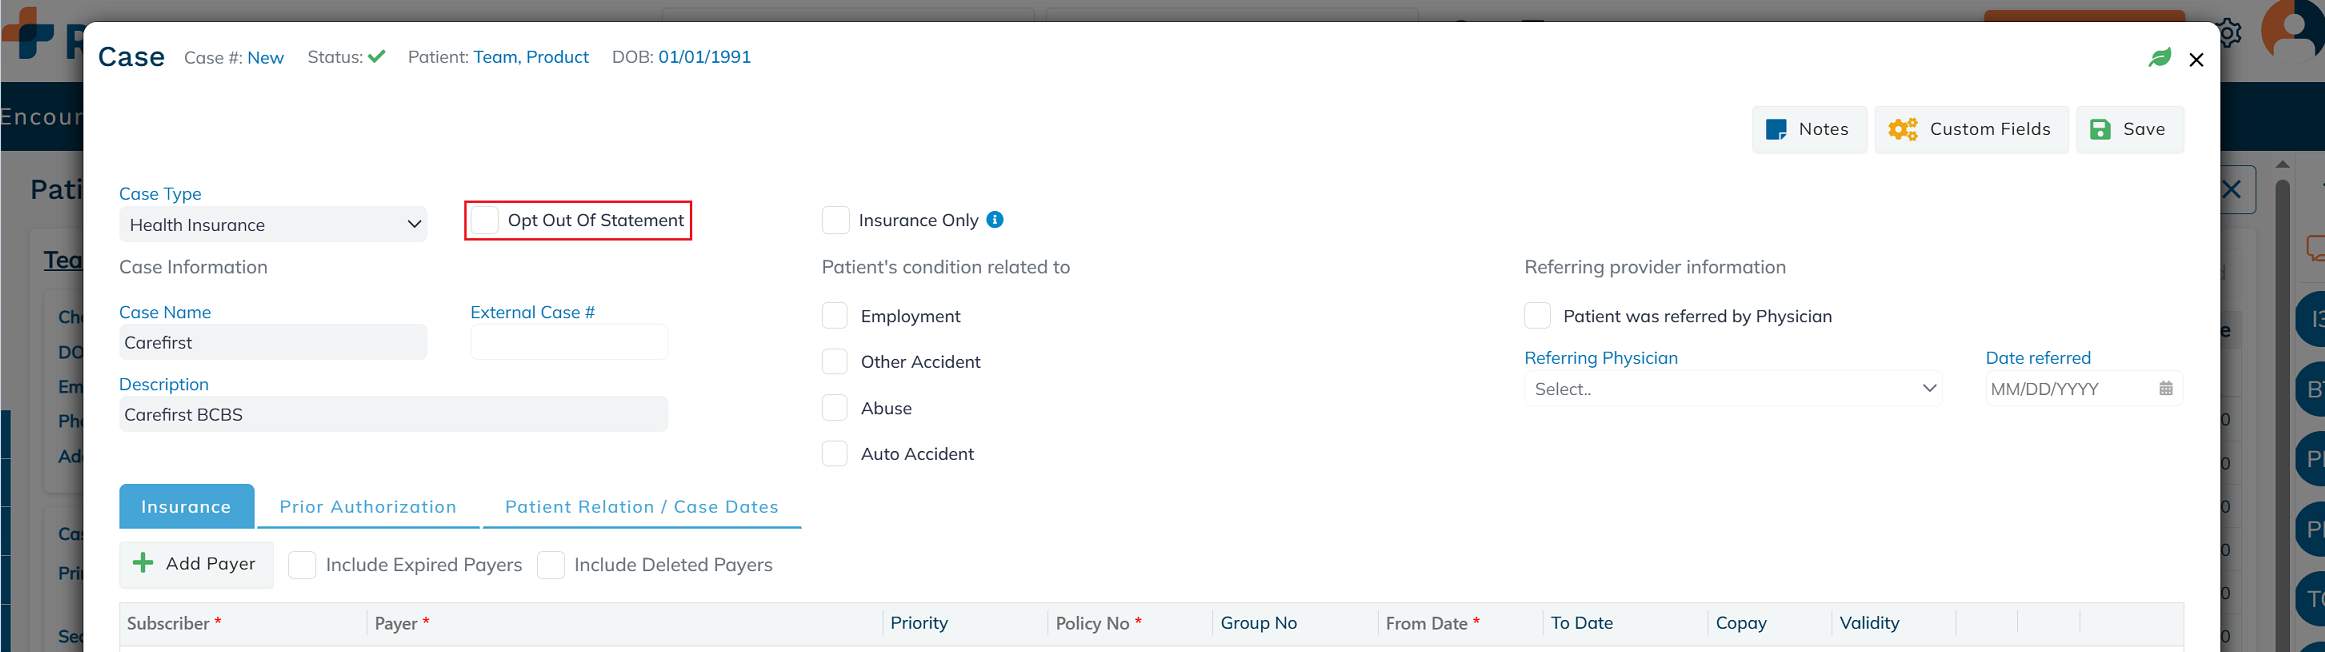Image resolution: width=2325 pixels, height=652 pixels.
Task: Toggle Include Expired Payers checkbox
Action: coord(302,565)
